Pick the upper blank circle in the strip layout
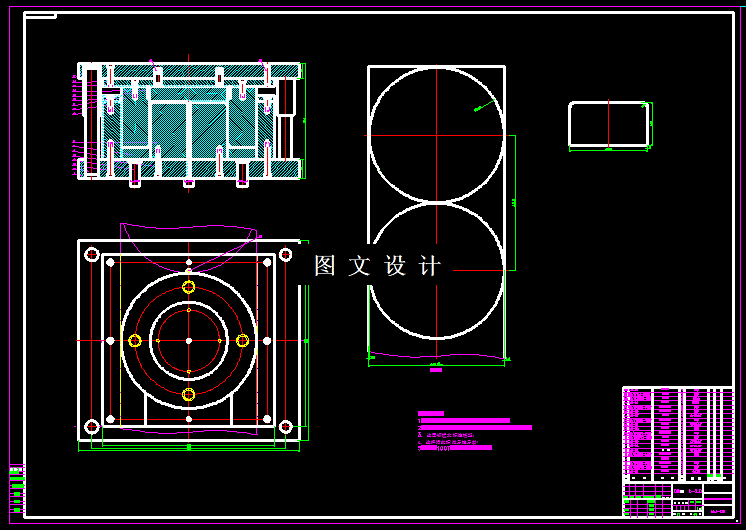746x530 pixels. tap(436, 135)
